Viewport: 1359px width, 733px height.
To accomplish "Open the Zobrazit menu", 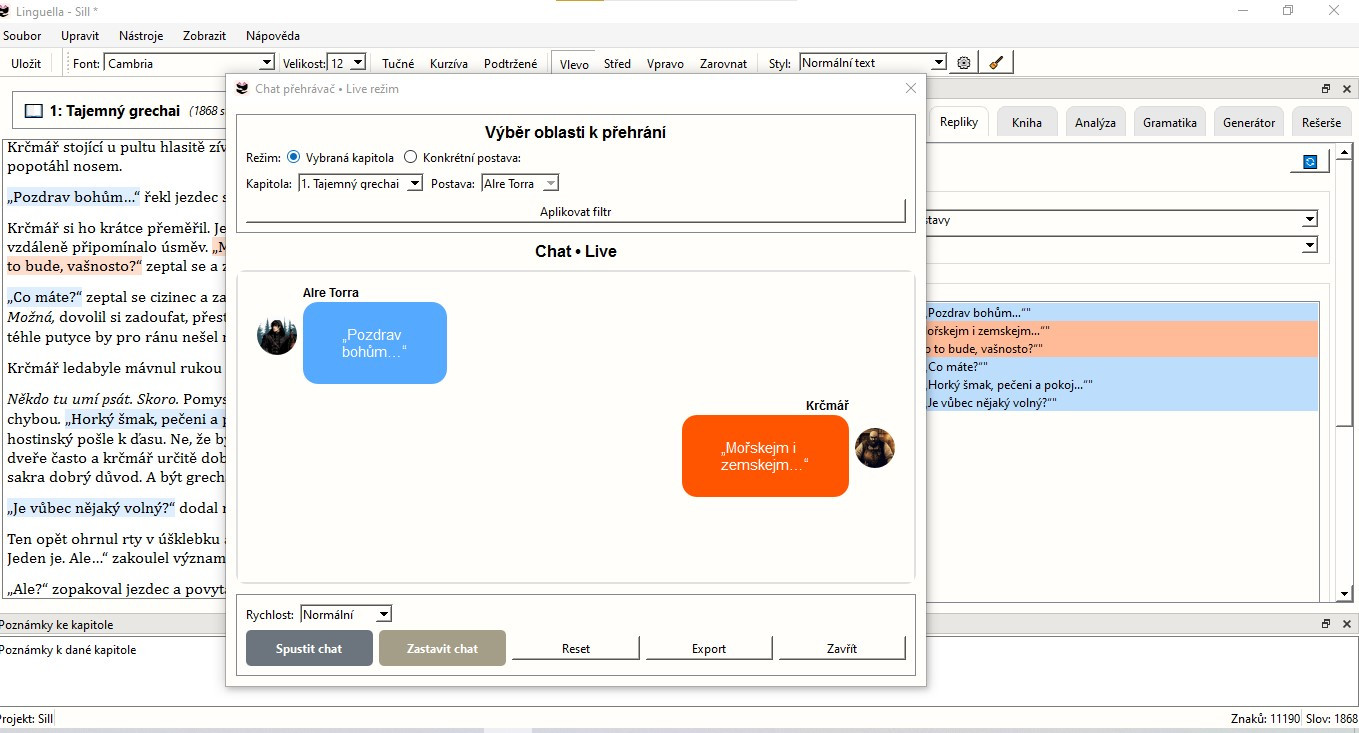I will click(x=205, y=36).
